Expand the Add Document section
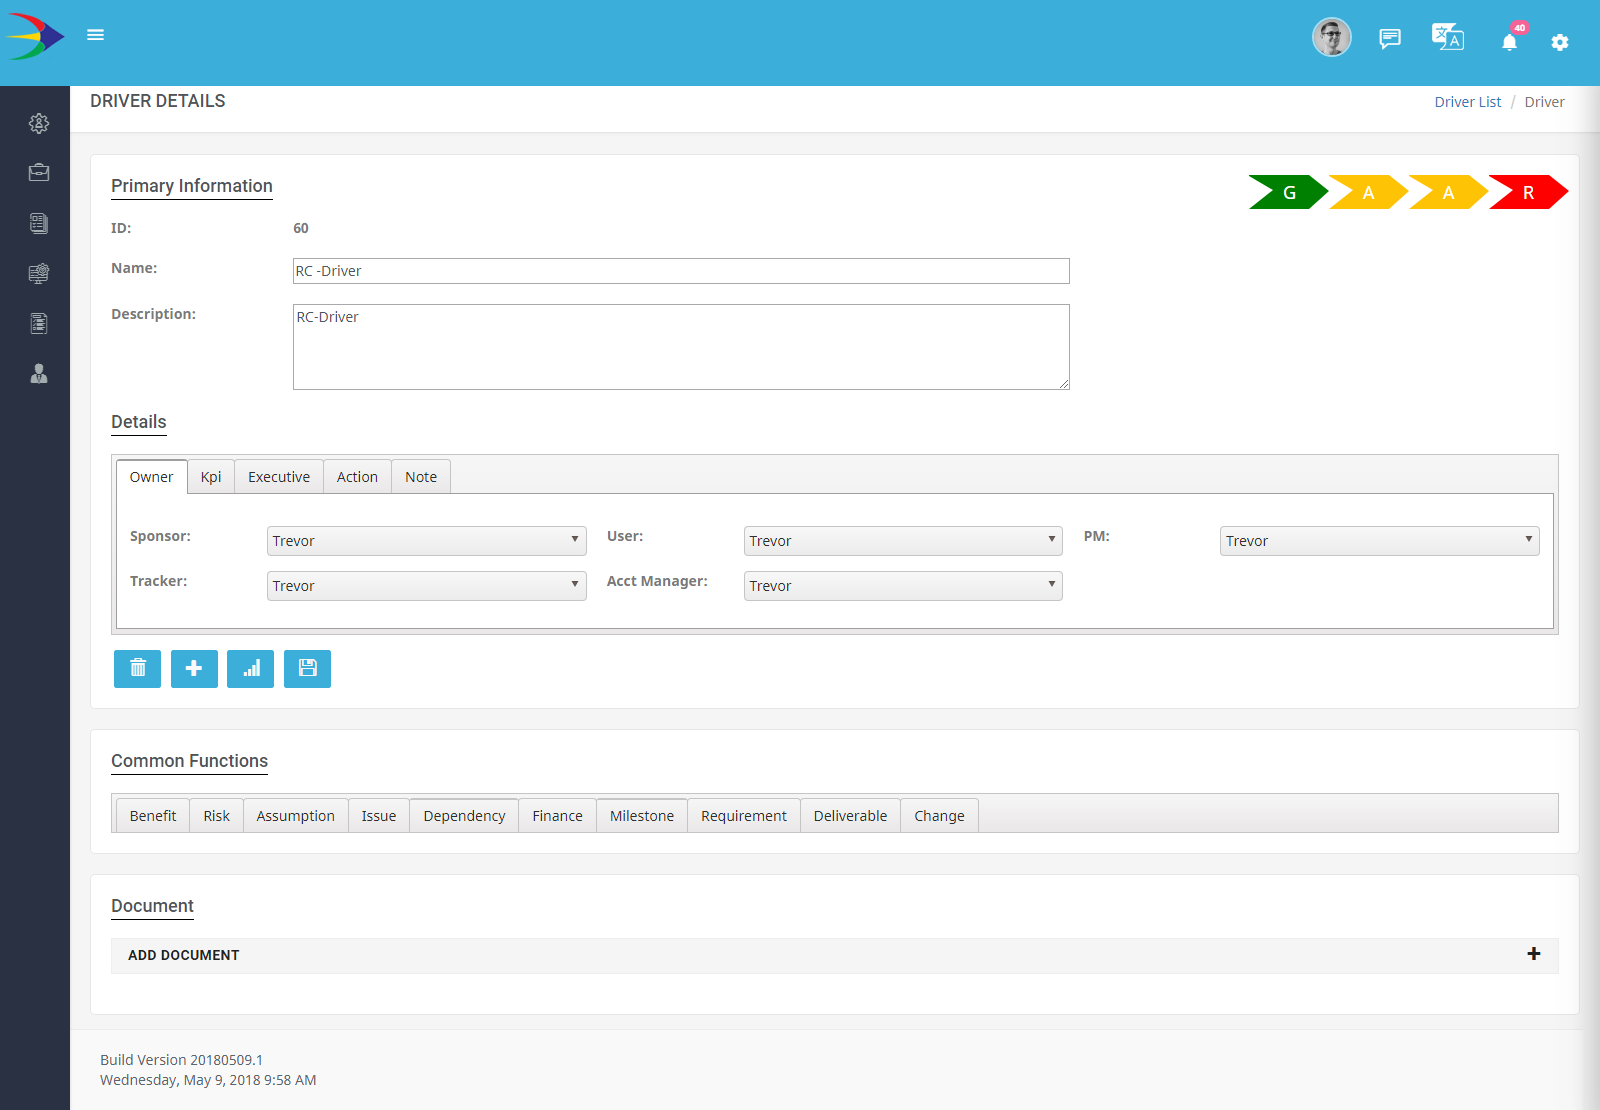This screenshot has width=1600, height=1110. point(1533,954)
